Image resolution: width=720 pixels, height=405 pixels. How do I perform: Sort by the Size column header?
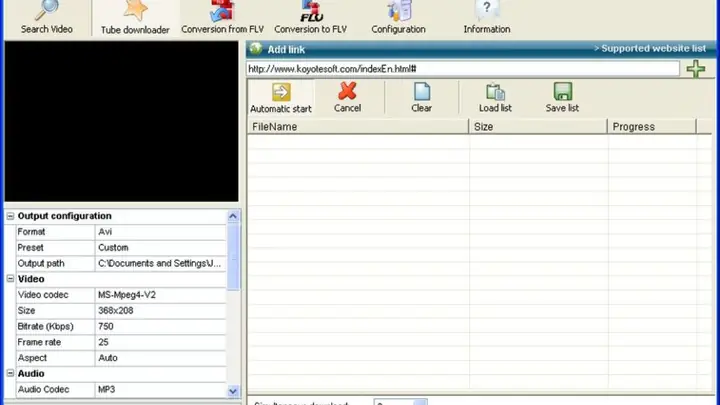pos(538,127)
